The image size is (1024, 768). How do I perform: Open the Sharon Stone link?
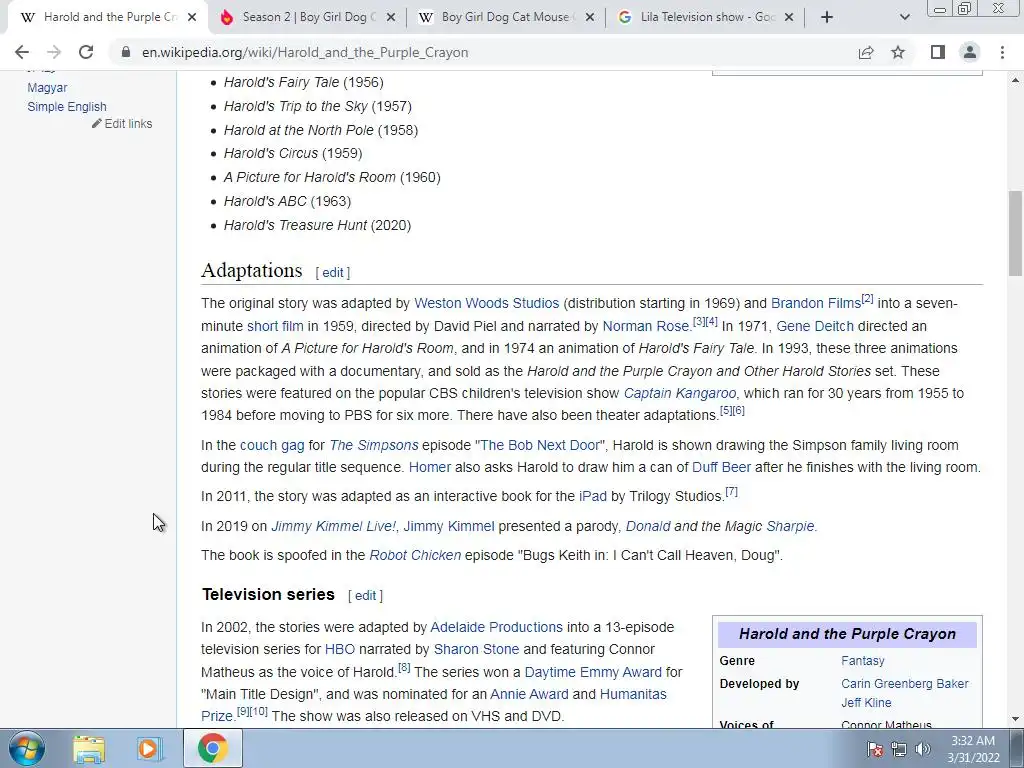tap(476, 649)
